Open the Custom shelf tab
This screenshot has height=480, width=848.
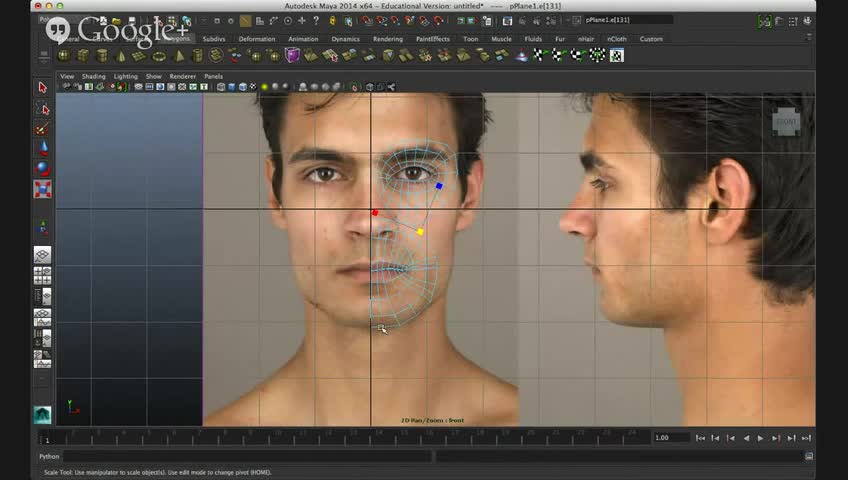coord(651,39)
